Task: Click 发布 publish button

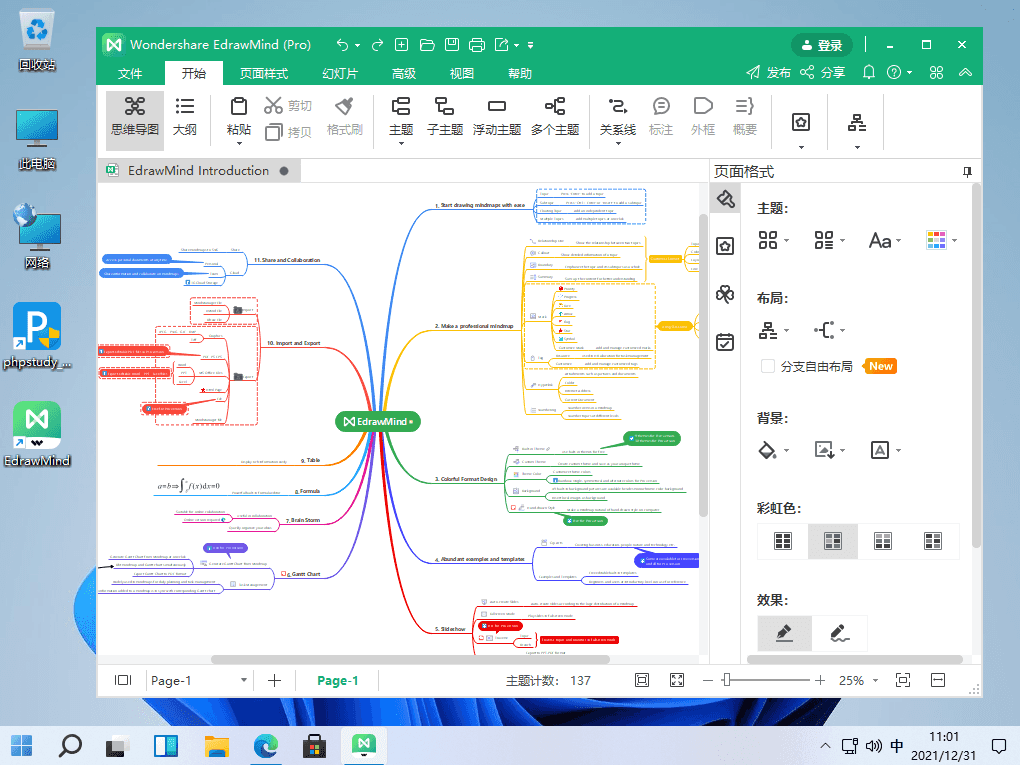Action: pyautogui.click(x=768, y=72)
